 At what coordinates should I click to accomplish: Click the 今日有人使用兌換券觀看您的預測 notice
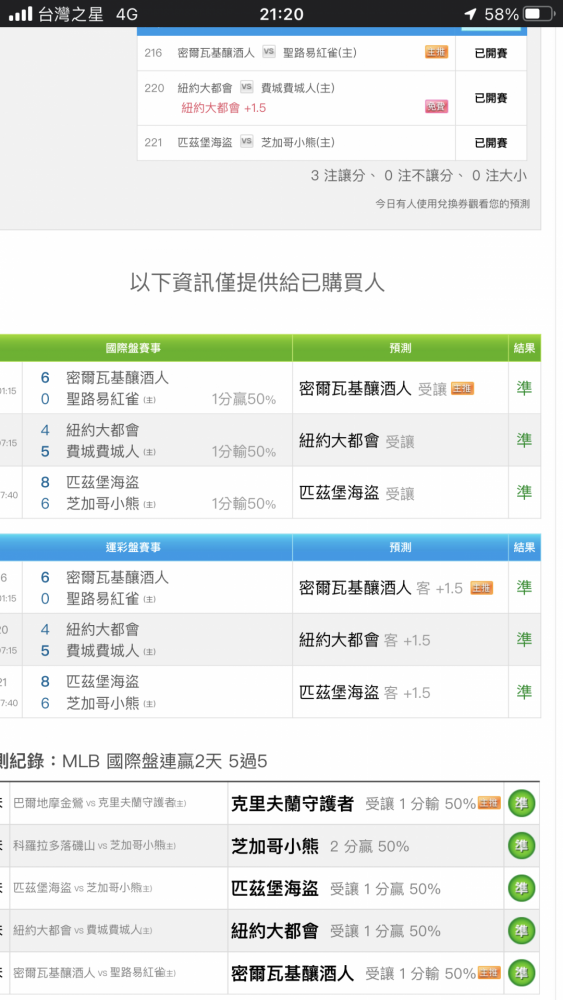(x=452, y=204)
